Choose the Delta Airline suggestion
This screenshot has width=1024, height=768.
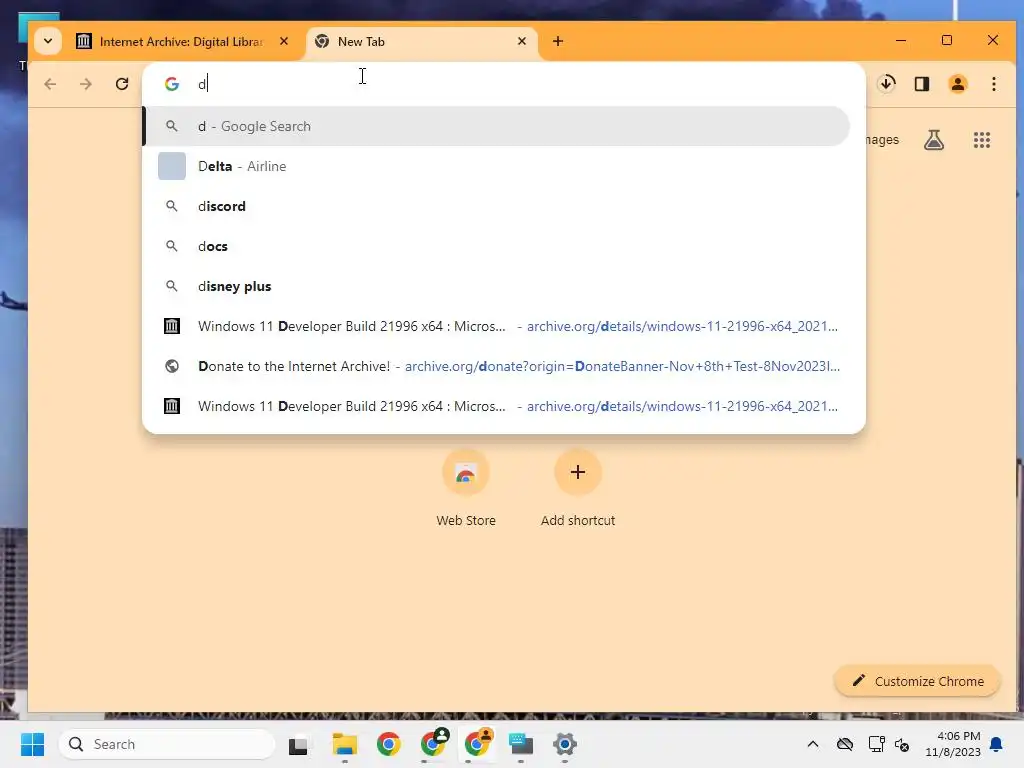[x=496, y=167]
